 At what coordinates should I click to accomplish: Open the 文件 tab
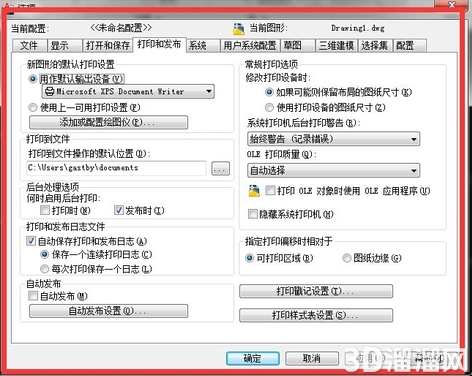30,46
